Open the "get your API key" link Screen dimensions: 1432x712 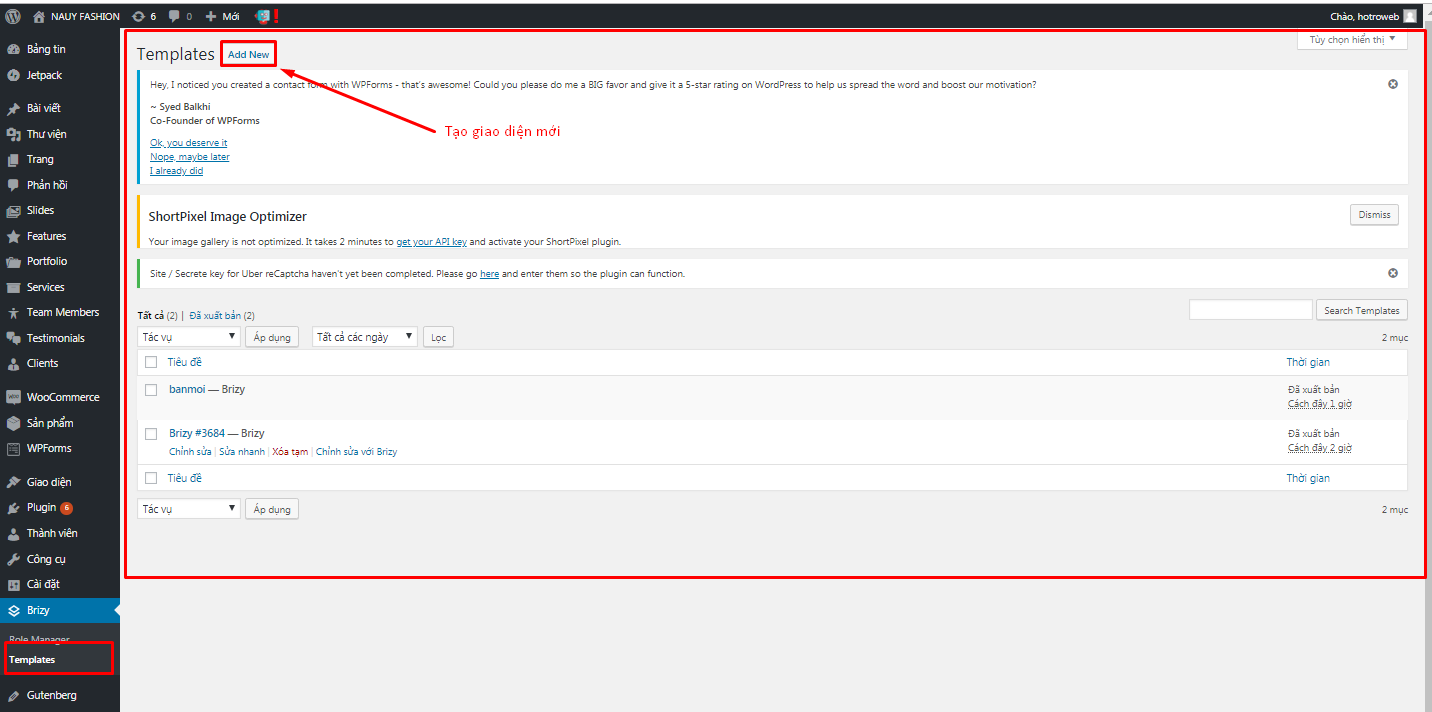[x=432, y=242]
